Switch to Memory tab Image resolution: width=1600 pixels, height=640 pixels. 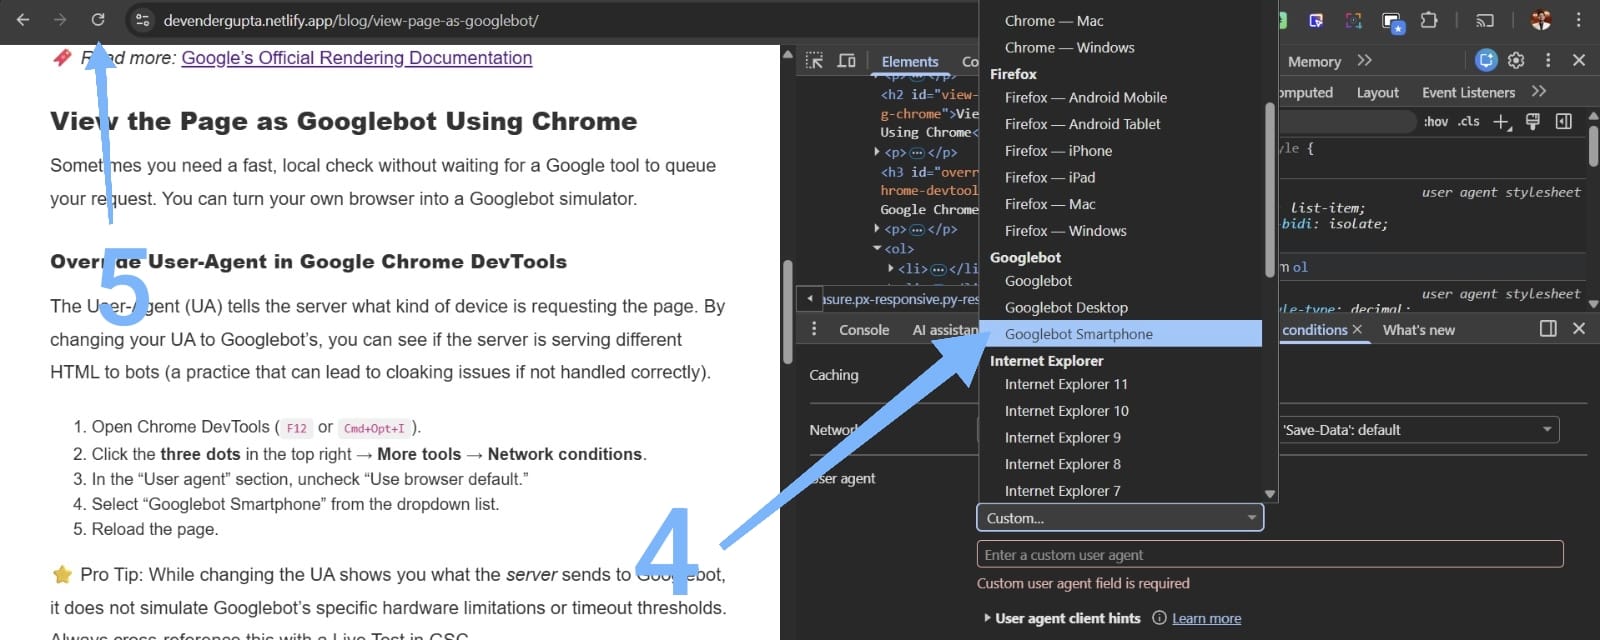click(x=1314, y=61)
